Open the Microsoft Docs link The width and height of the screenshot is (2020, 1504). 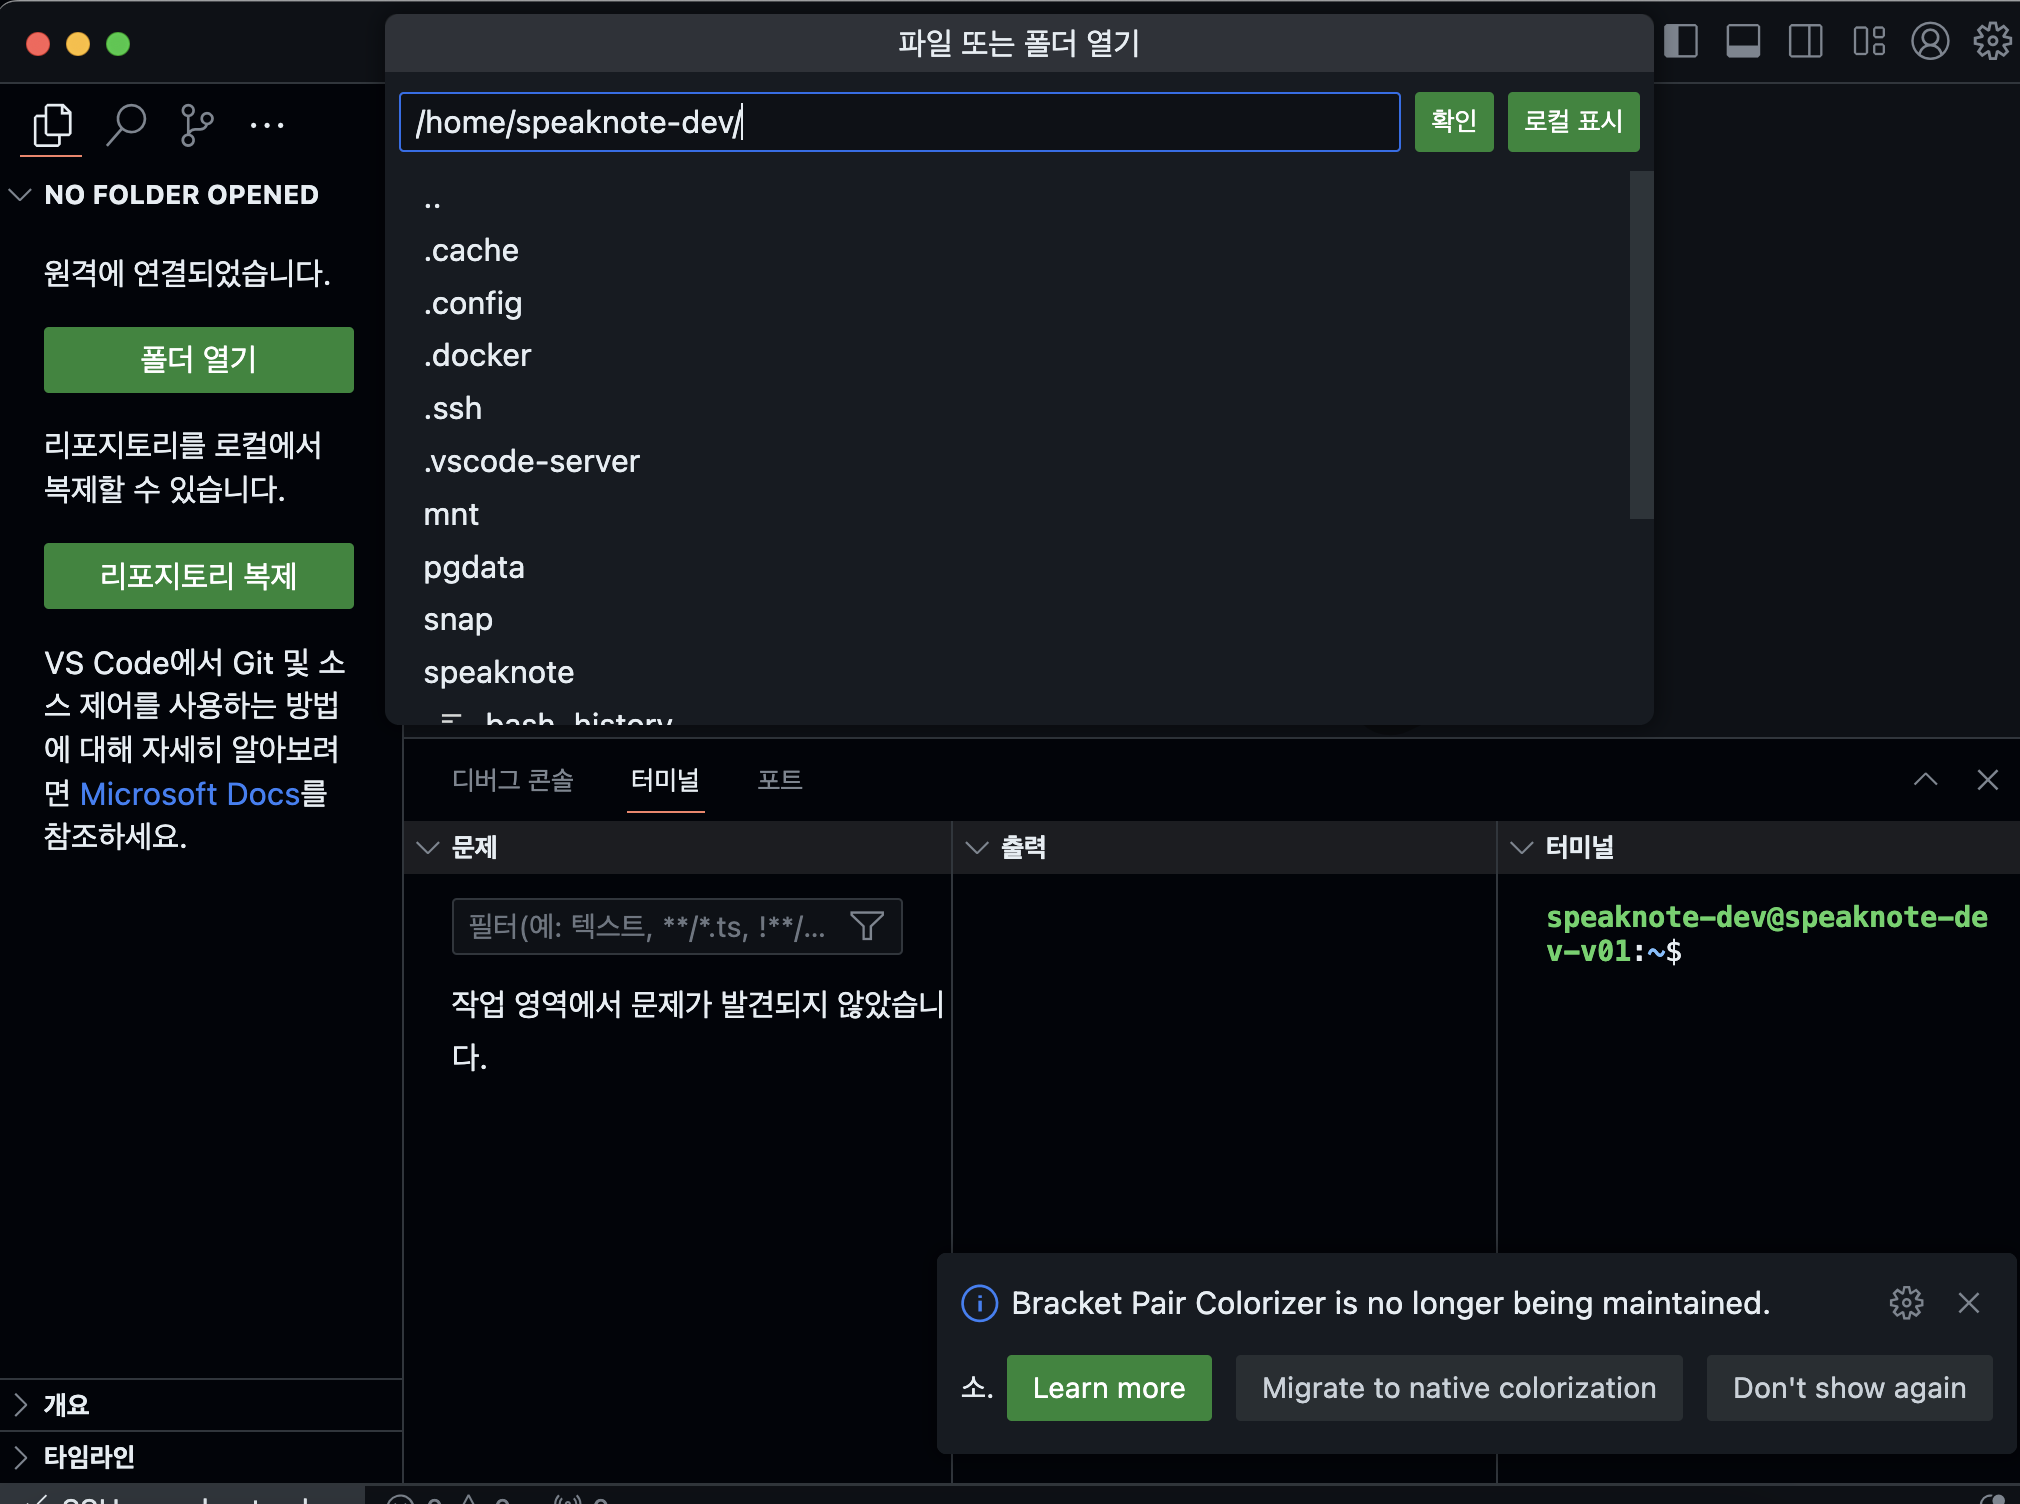pos(190,794)
